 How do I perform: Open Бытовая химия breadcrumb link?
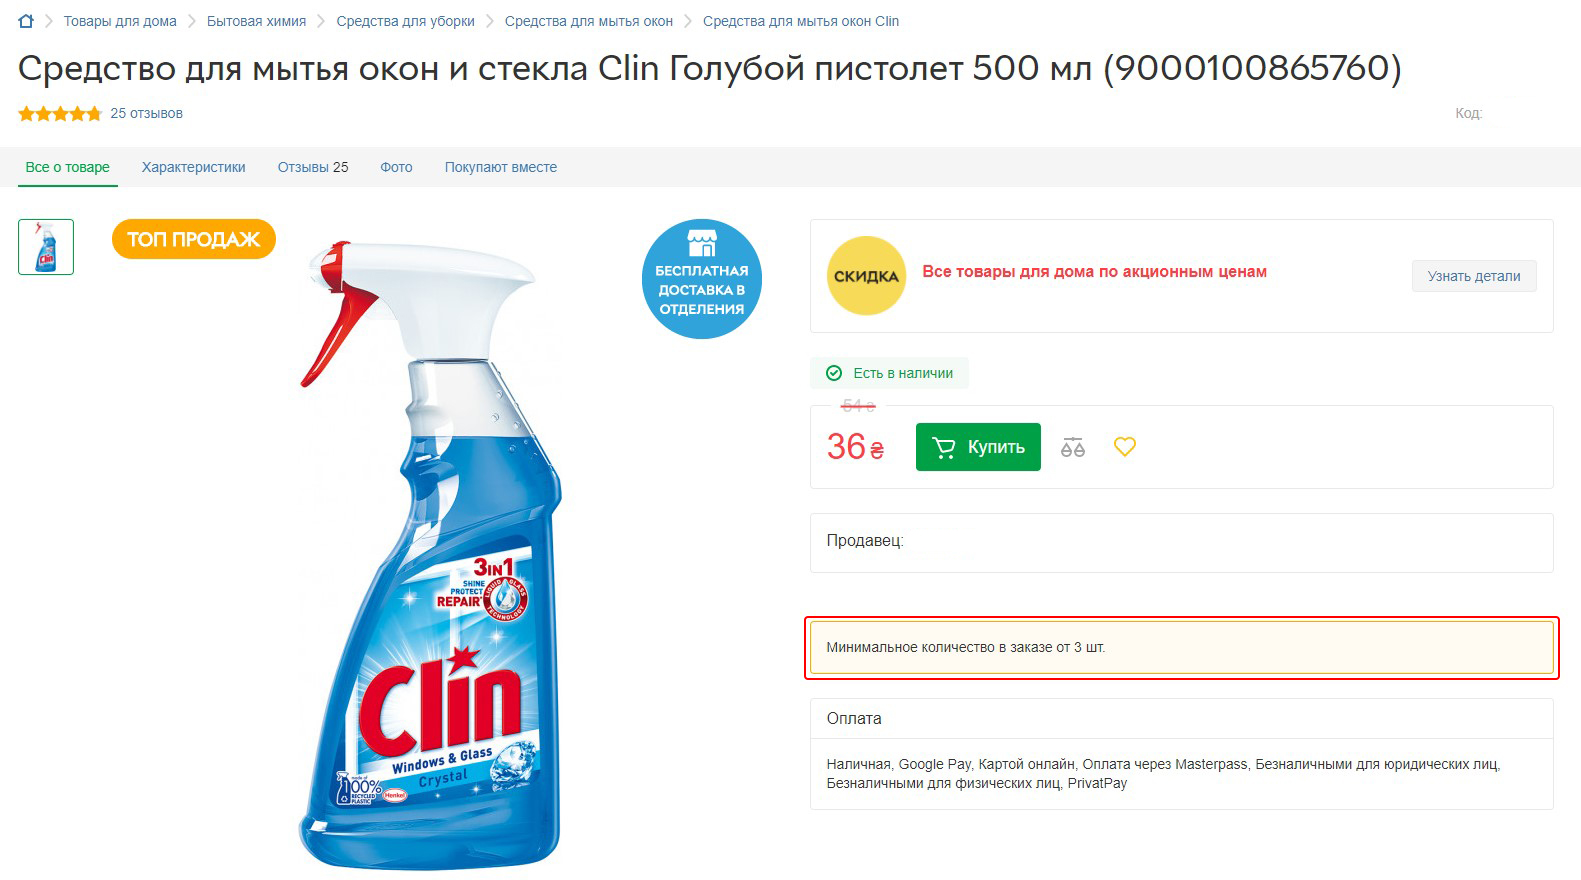tap(256, 21)
